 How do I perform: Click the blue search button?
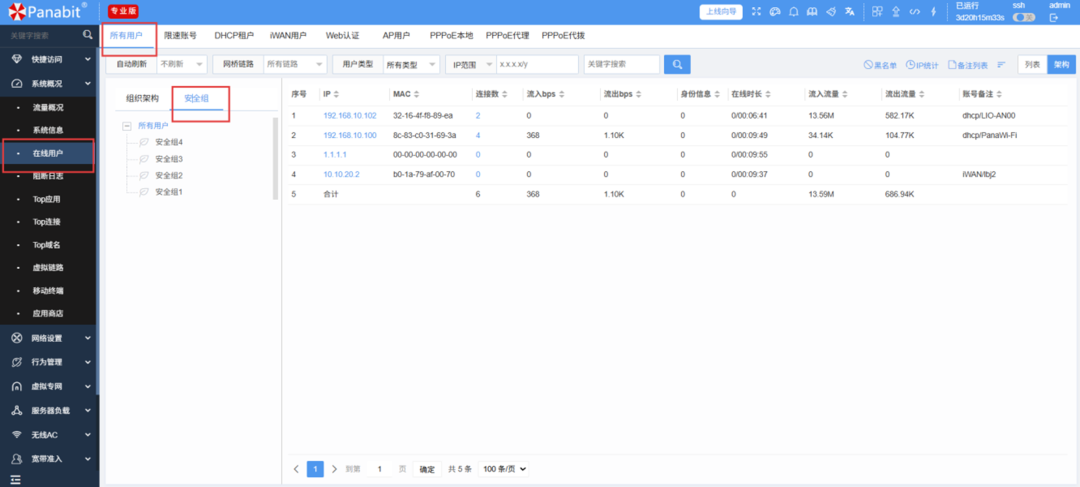pos(677,64)
